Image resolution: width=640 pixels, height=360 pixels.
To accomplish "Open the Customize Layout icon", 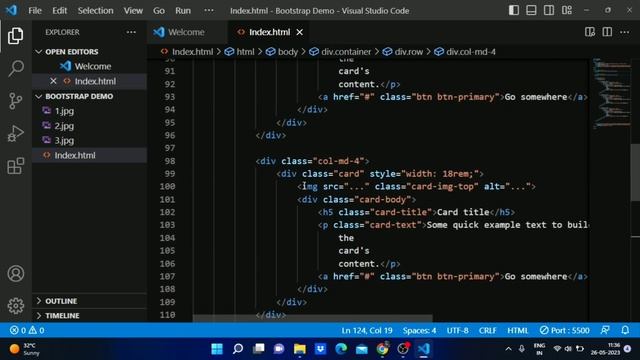I will (567, 10).
